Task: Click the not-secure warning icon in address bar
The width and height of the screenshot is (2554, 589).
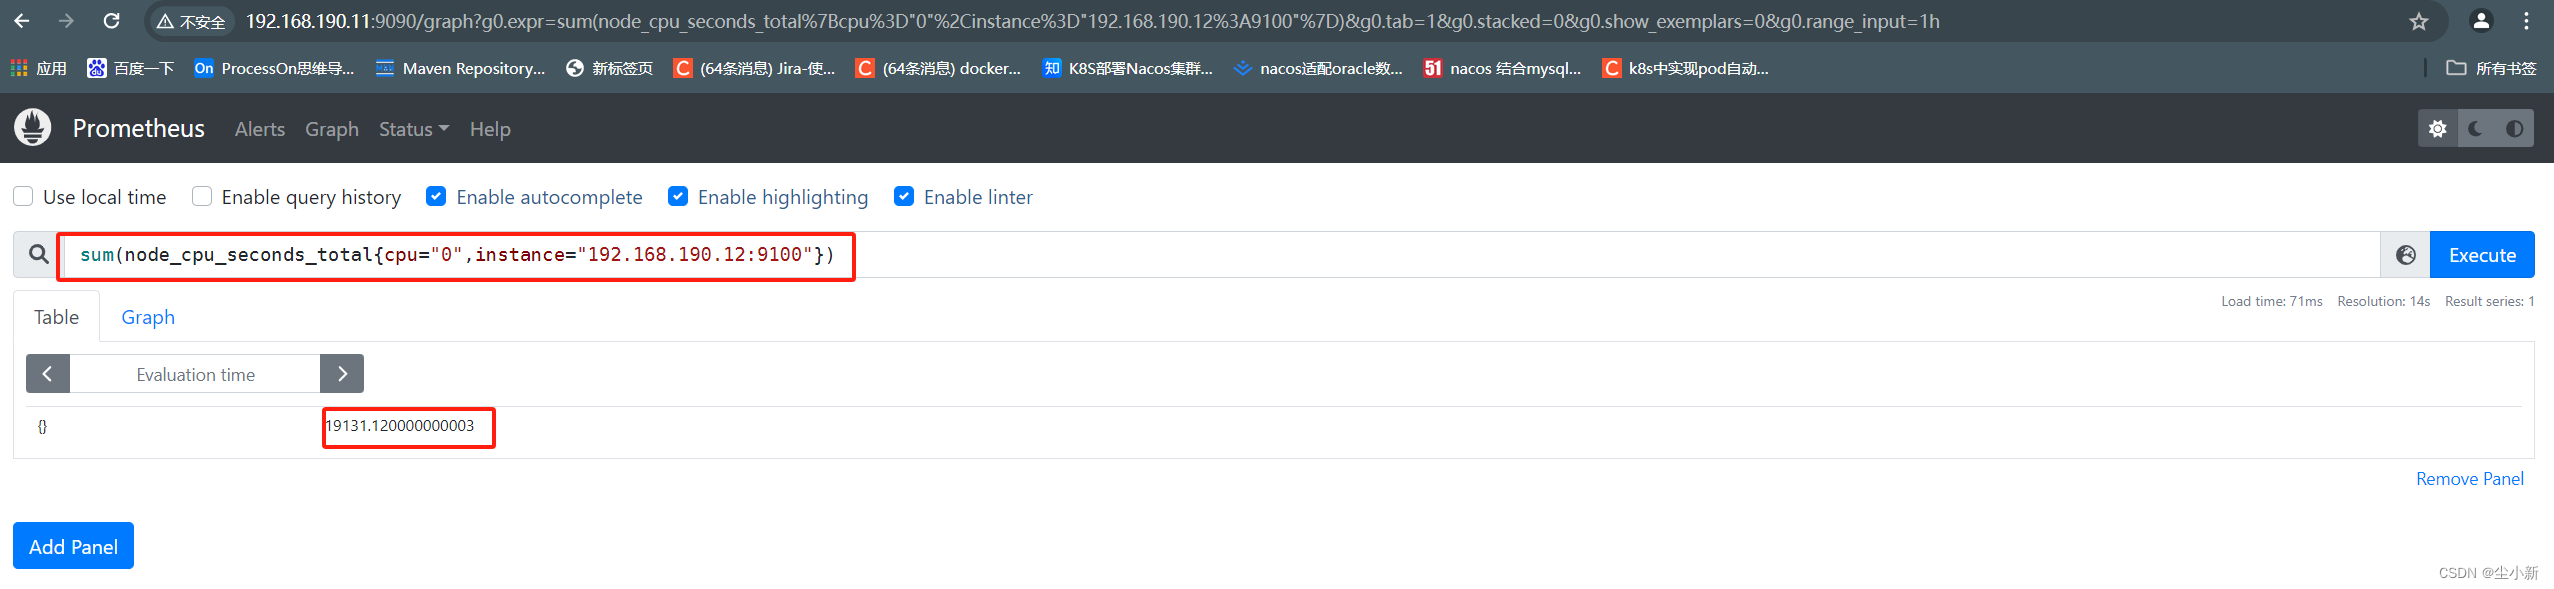Action: point(165,22)
